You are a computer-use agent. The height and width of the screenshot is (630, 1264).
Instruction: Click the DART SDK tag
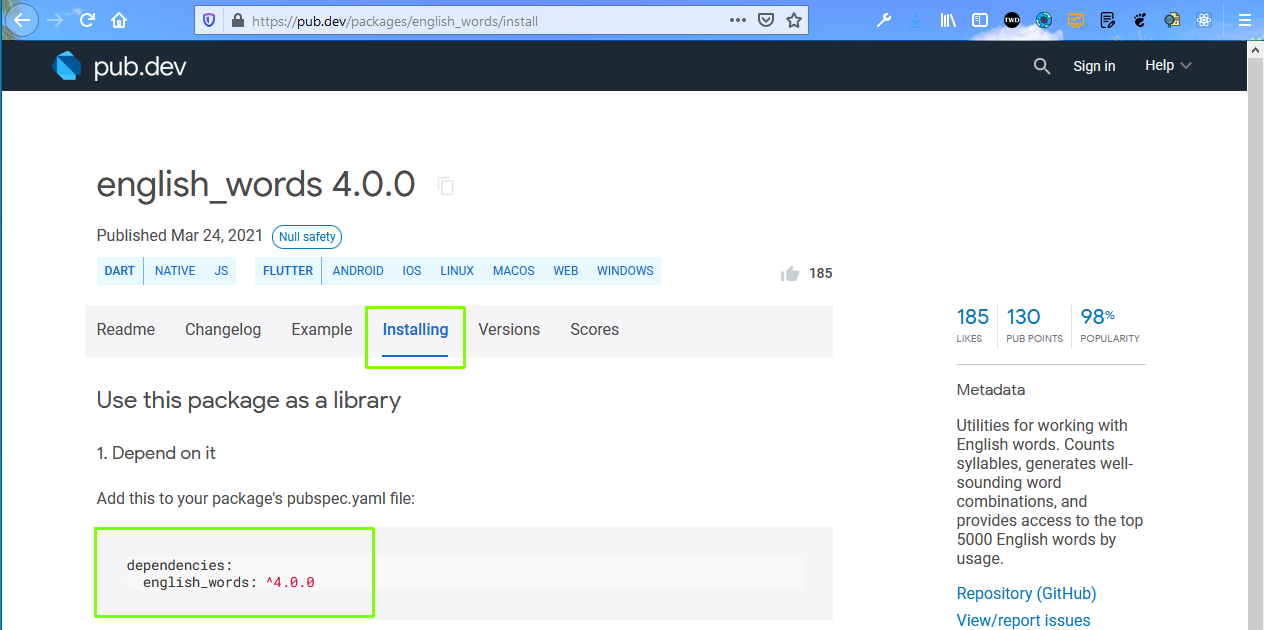click(x=120, y=271)
